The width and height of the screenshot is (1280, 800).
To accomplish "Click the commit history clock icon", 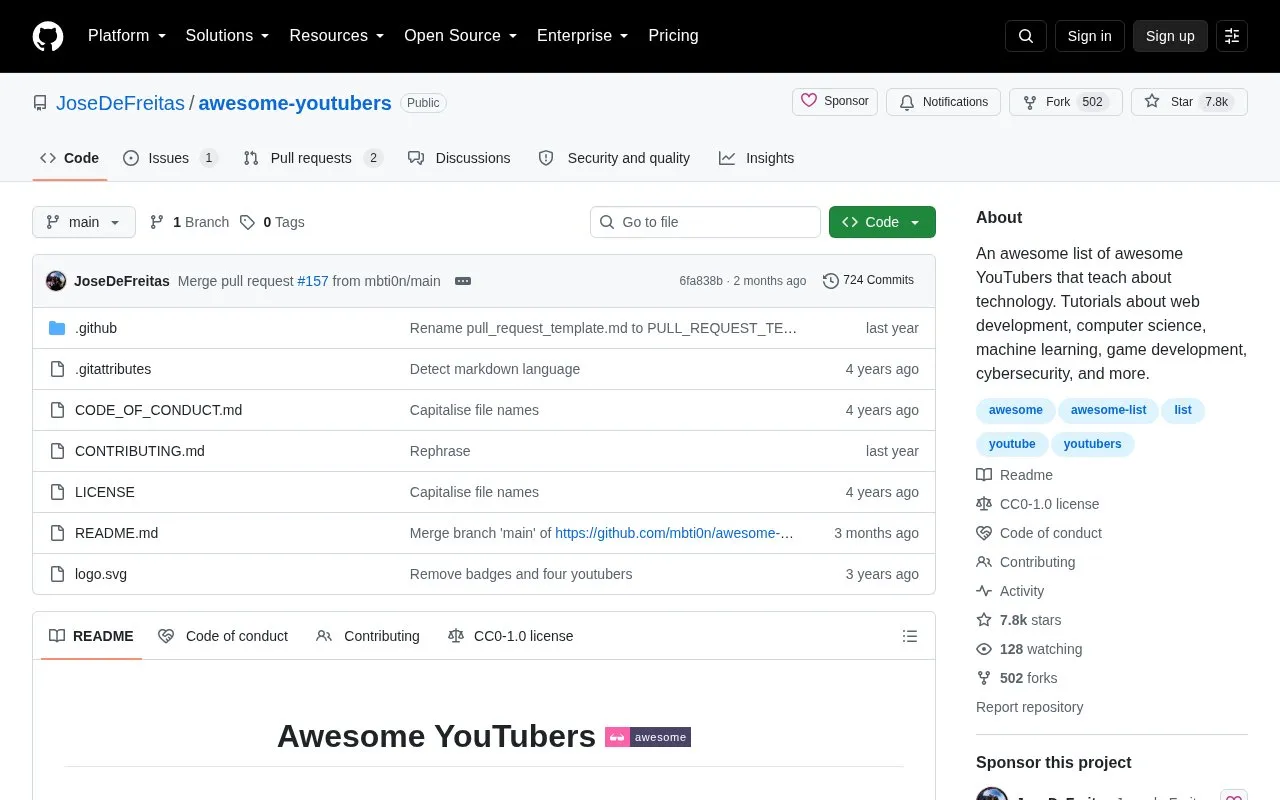I will 830,281.
